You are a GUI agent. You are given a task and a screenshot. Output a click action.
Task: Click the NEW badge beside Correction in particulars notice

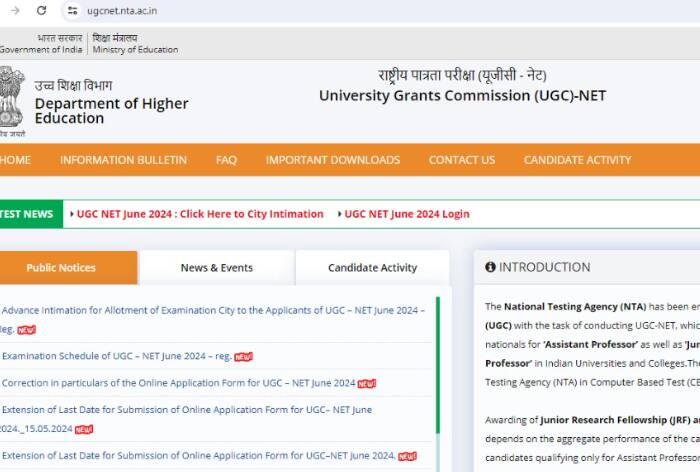[x=367, y=384]
